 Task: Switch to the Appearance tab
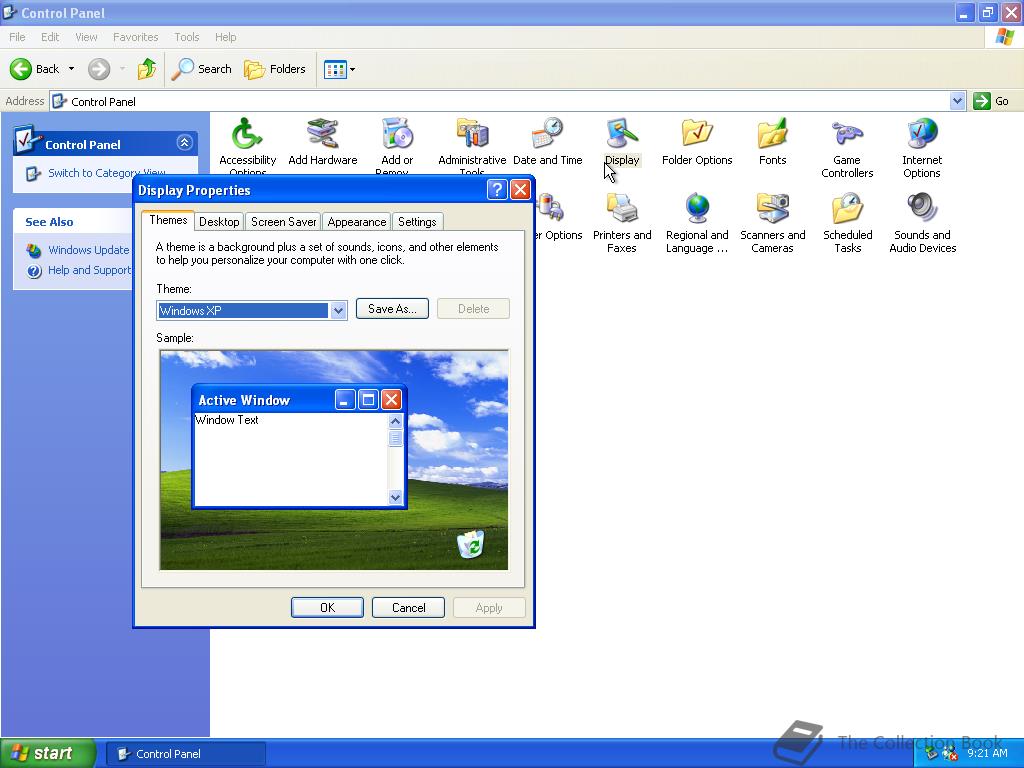(x=357, y=222)
